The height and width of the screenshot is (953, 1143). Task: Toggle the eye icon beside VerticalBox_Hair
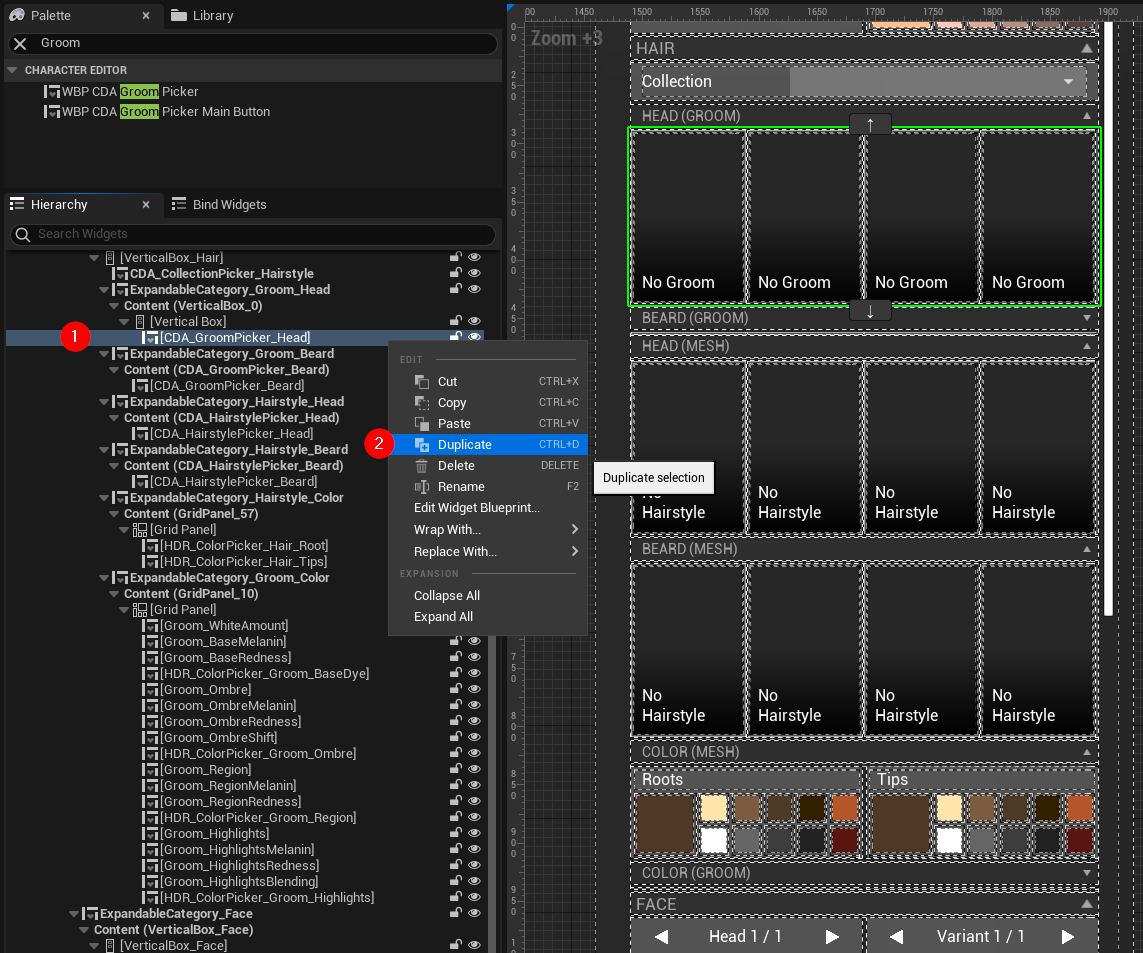click(474, 257)
